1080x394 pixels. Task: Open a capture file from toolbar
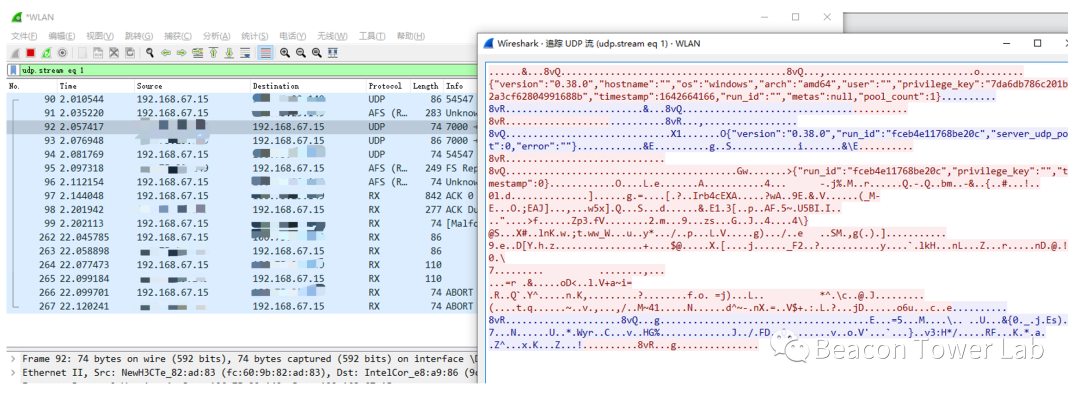(x=83, y=53)
